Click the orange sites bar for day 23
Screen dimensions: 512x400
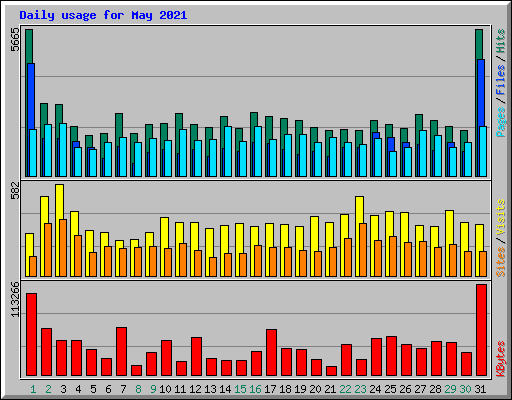coord(363,250)
